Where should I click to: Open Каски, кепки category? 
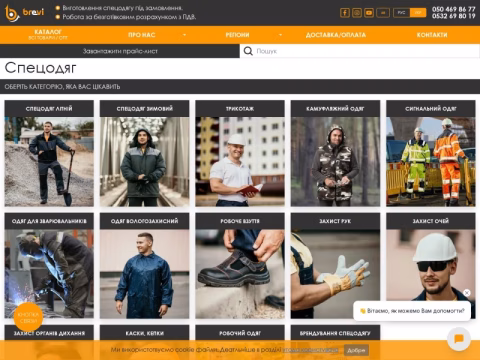[144, 333]
